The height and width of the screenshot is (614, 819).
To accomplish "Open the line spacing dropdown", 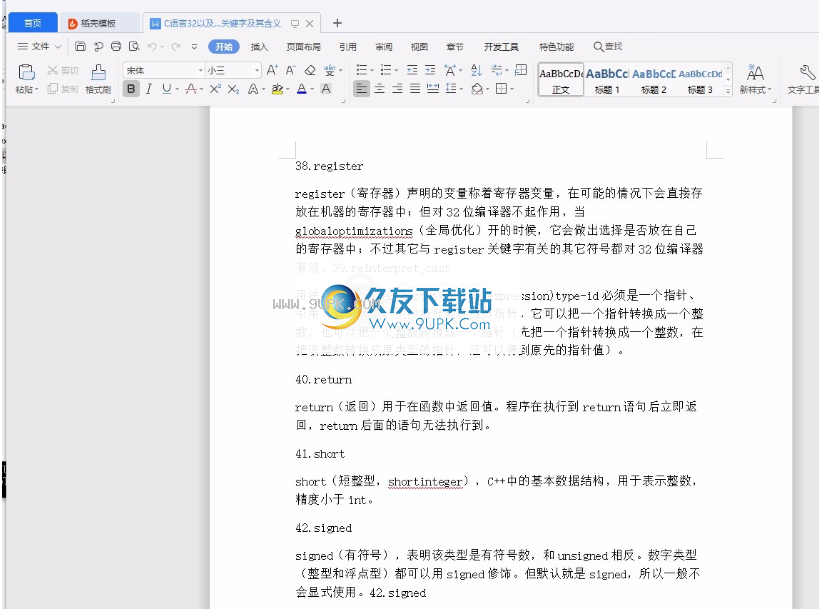I will (x=462, y=89).
